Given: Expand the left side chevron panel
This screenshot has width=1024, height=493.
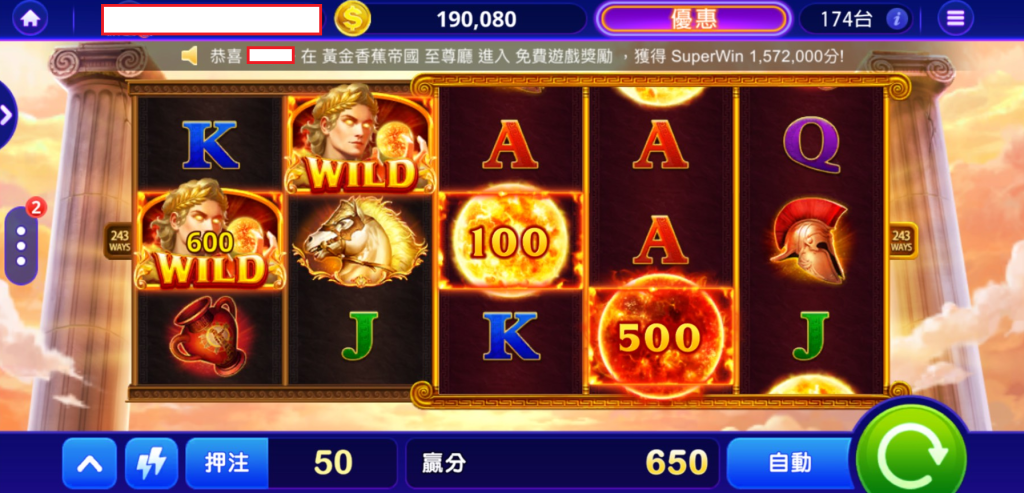Looking at the screenshot, I should [x=7, y=116].
